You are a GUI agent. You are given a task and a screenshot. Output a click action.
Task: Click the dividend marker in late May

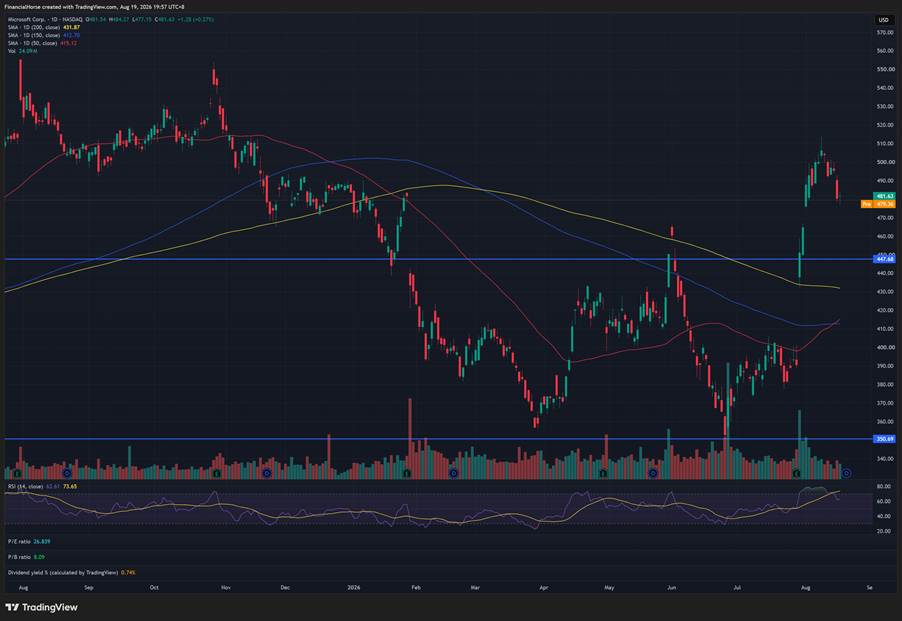pyautogui.click(x=653, y=473)
